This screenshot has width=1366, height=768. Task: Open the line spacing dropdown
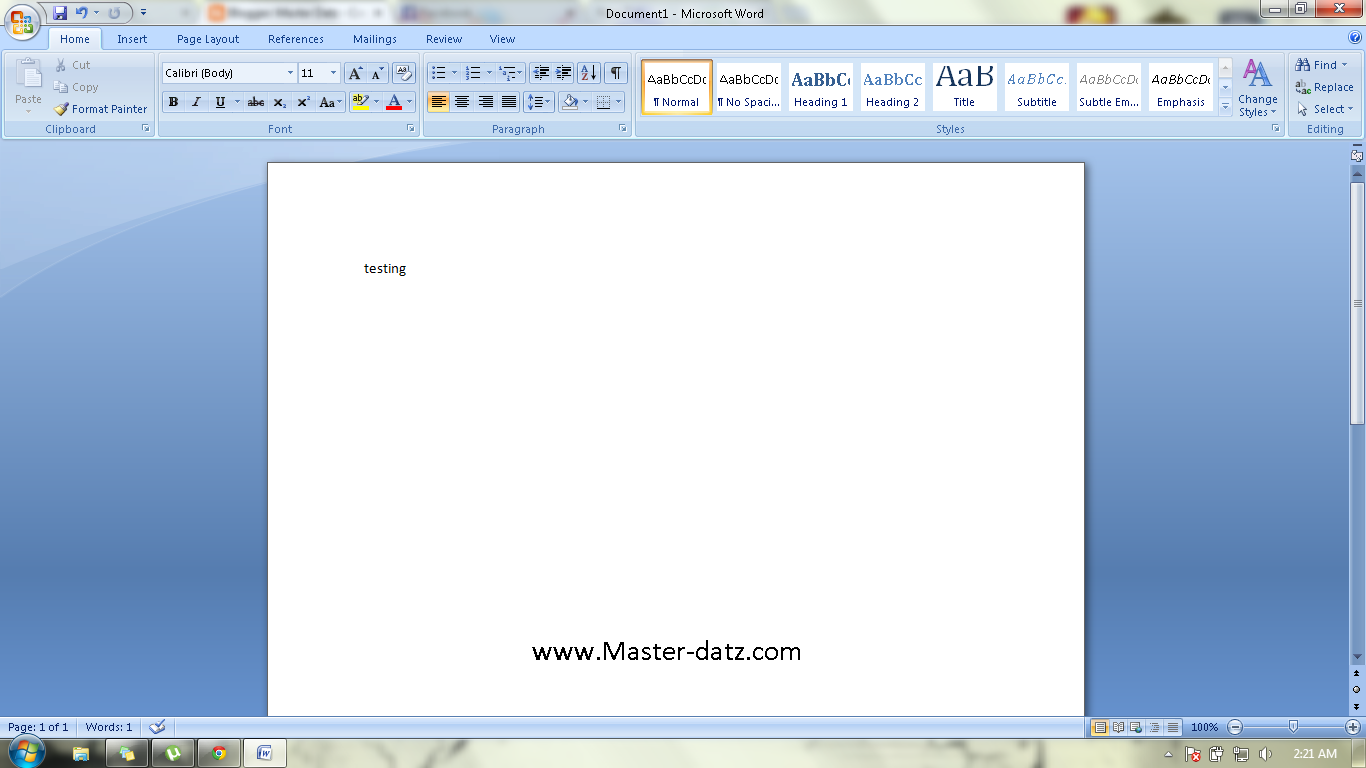[x=538, y=102]
